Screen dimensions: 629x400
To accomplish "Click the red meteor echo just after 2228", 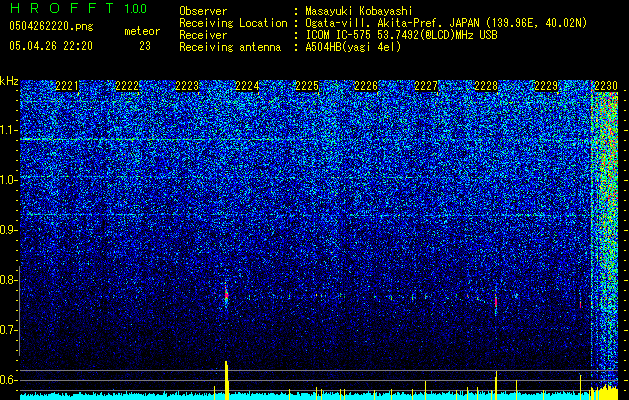I will (496, 302).
